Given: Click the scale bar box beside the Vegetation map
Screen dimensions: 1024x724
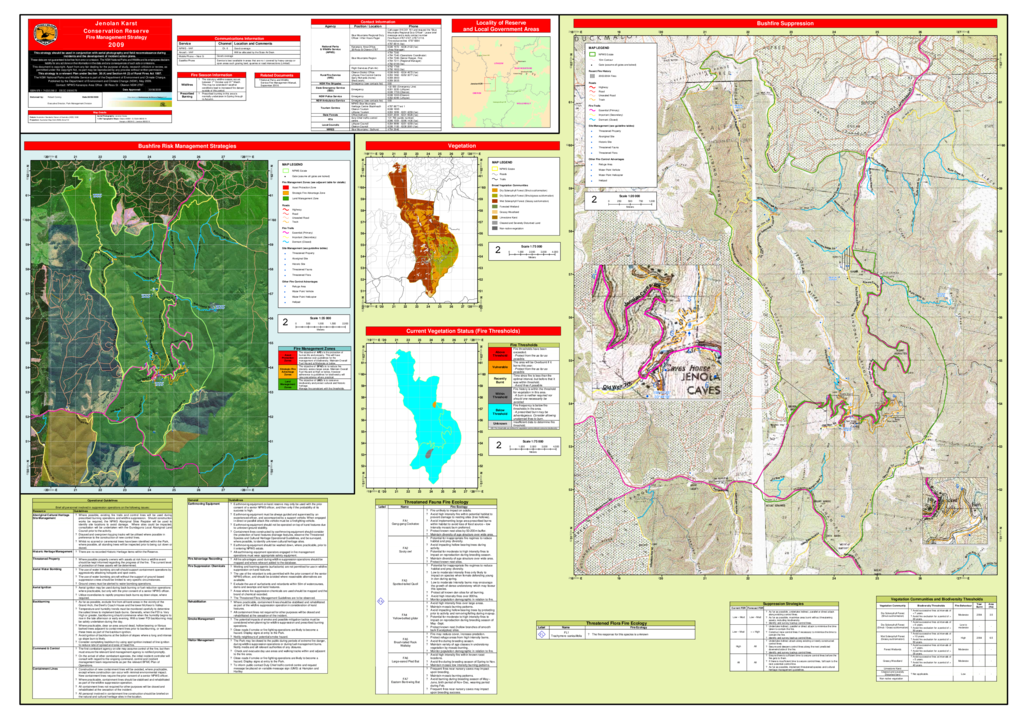Looking at the screenshot, I should coord(524,251).
